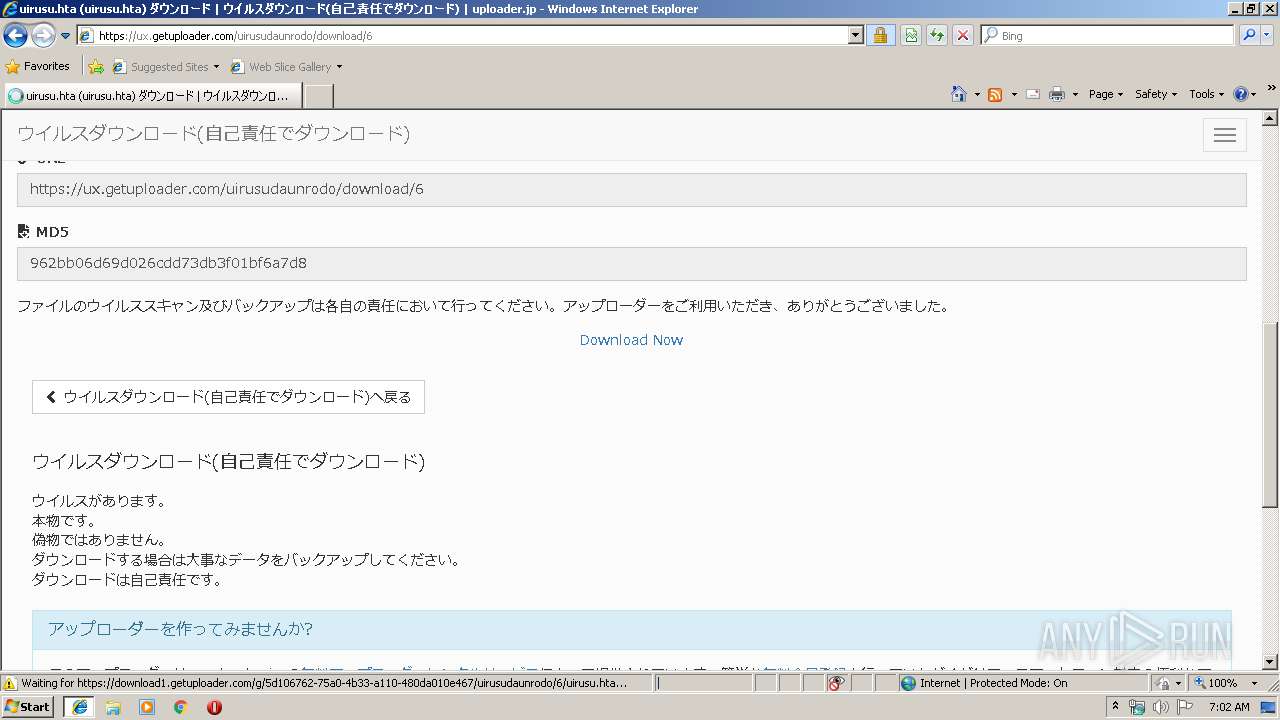Click the Refresh page icon
The image size is (1280, 720).
[936, 35]
